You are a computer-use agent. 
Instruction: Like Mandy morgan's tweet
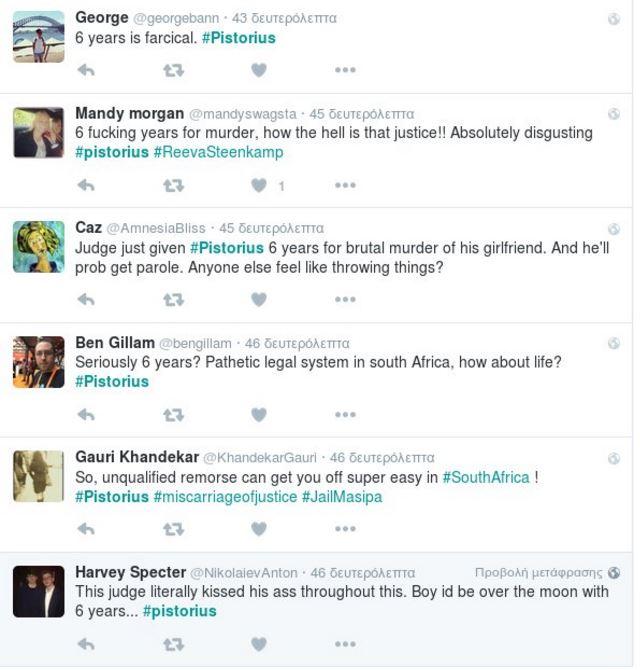coord(259,185)
